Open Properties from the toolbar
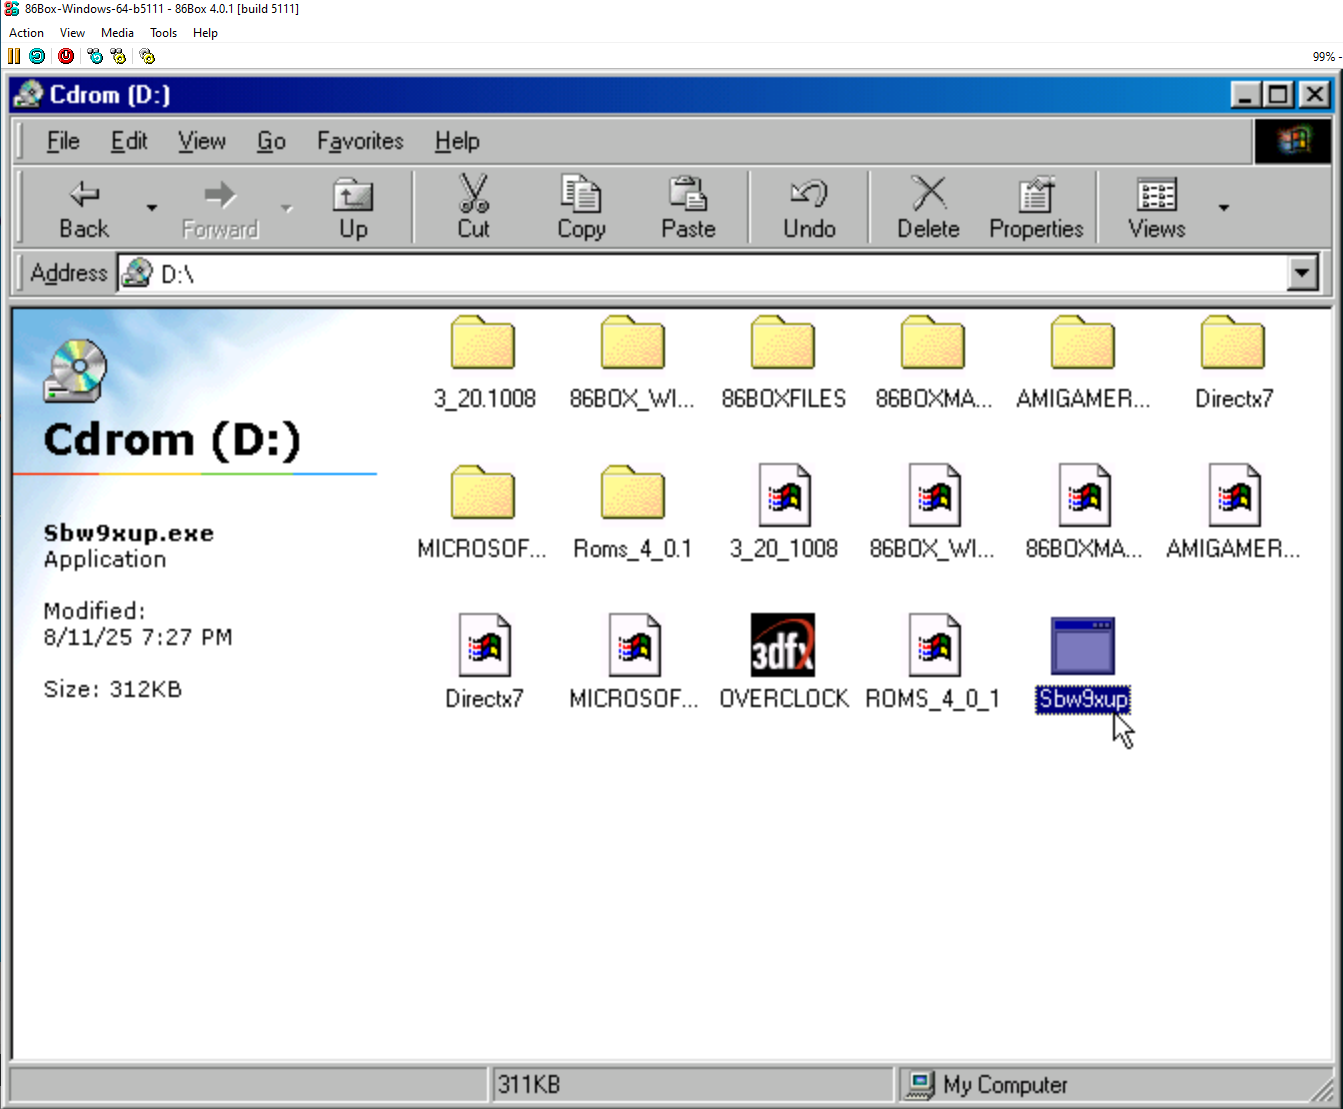1343x1109 pixels. pyautogui.click(x=1036, y=208)
